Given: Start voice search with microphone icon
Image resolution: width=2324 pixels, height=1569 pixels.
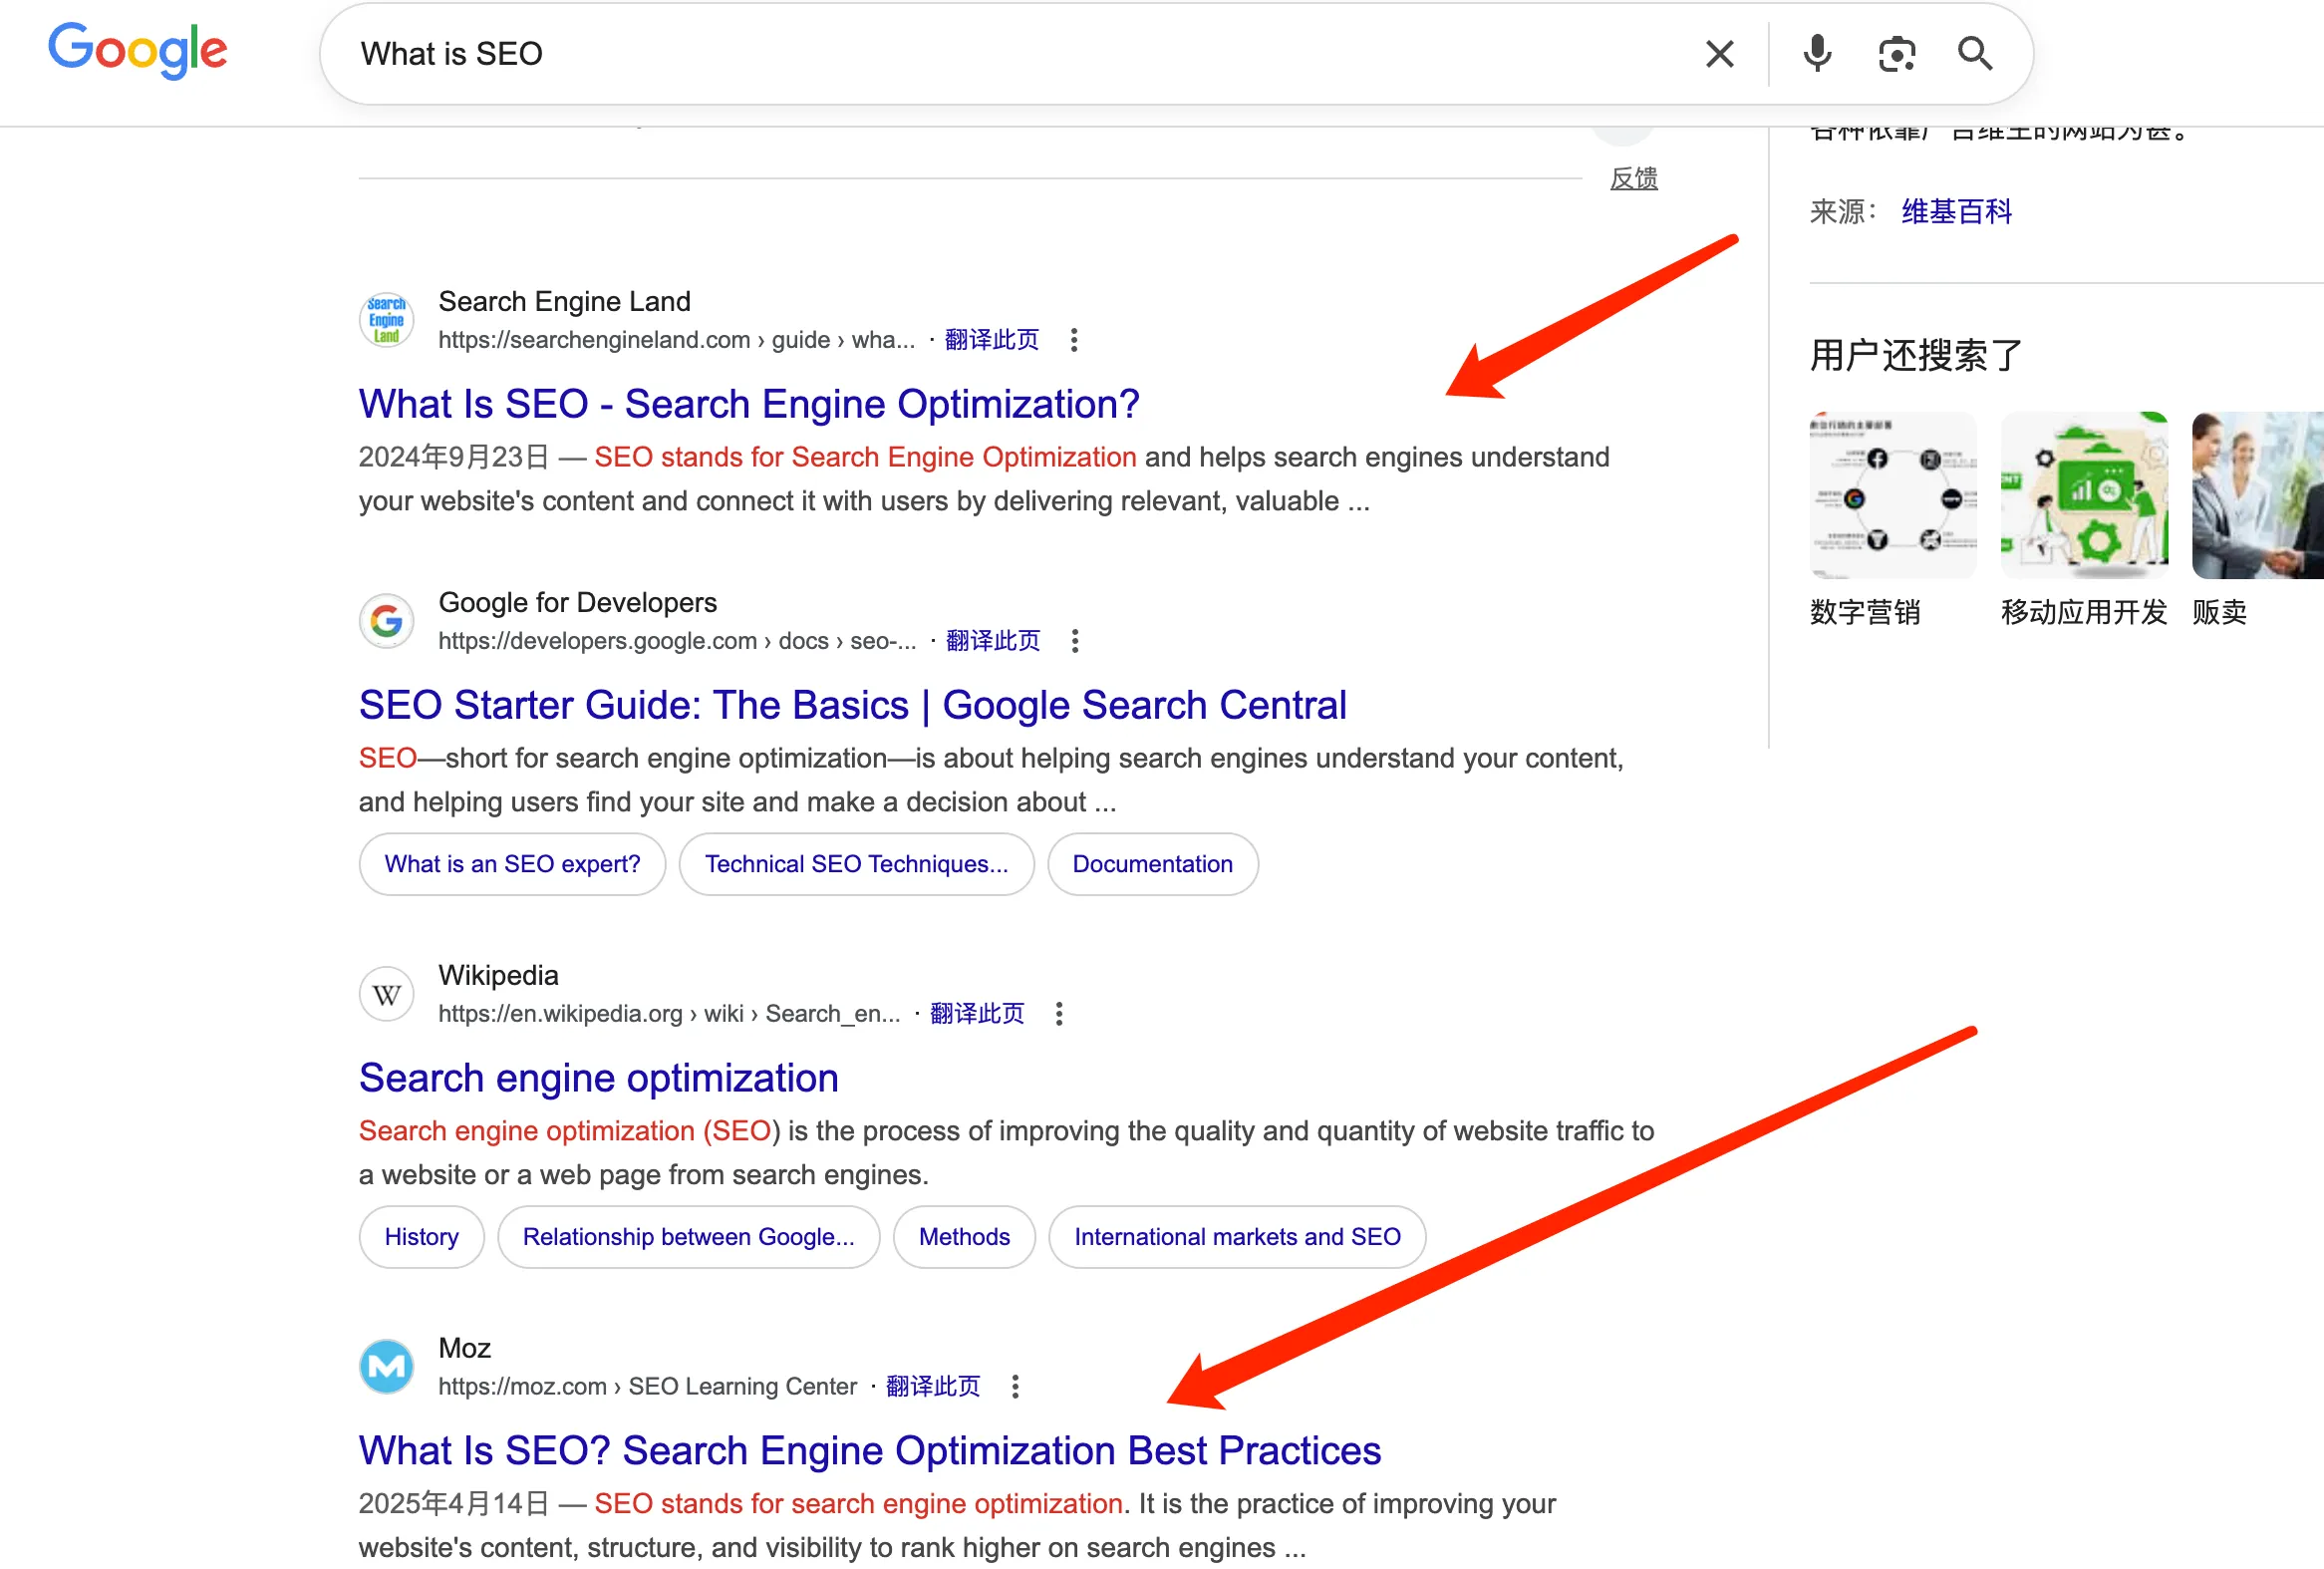Looking at the screenshot, I should (1817, 54).
